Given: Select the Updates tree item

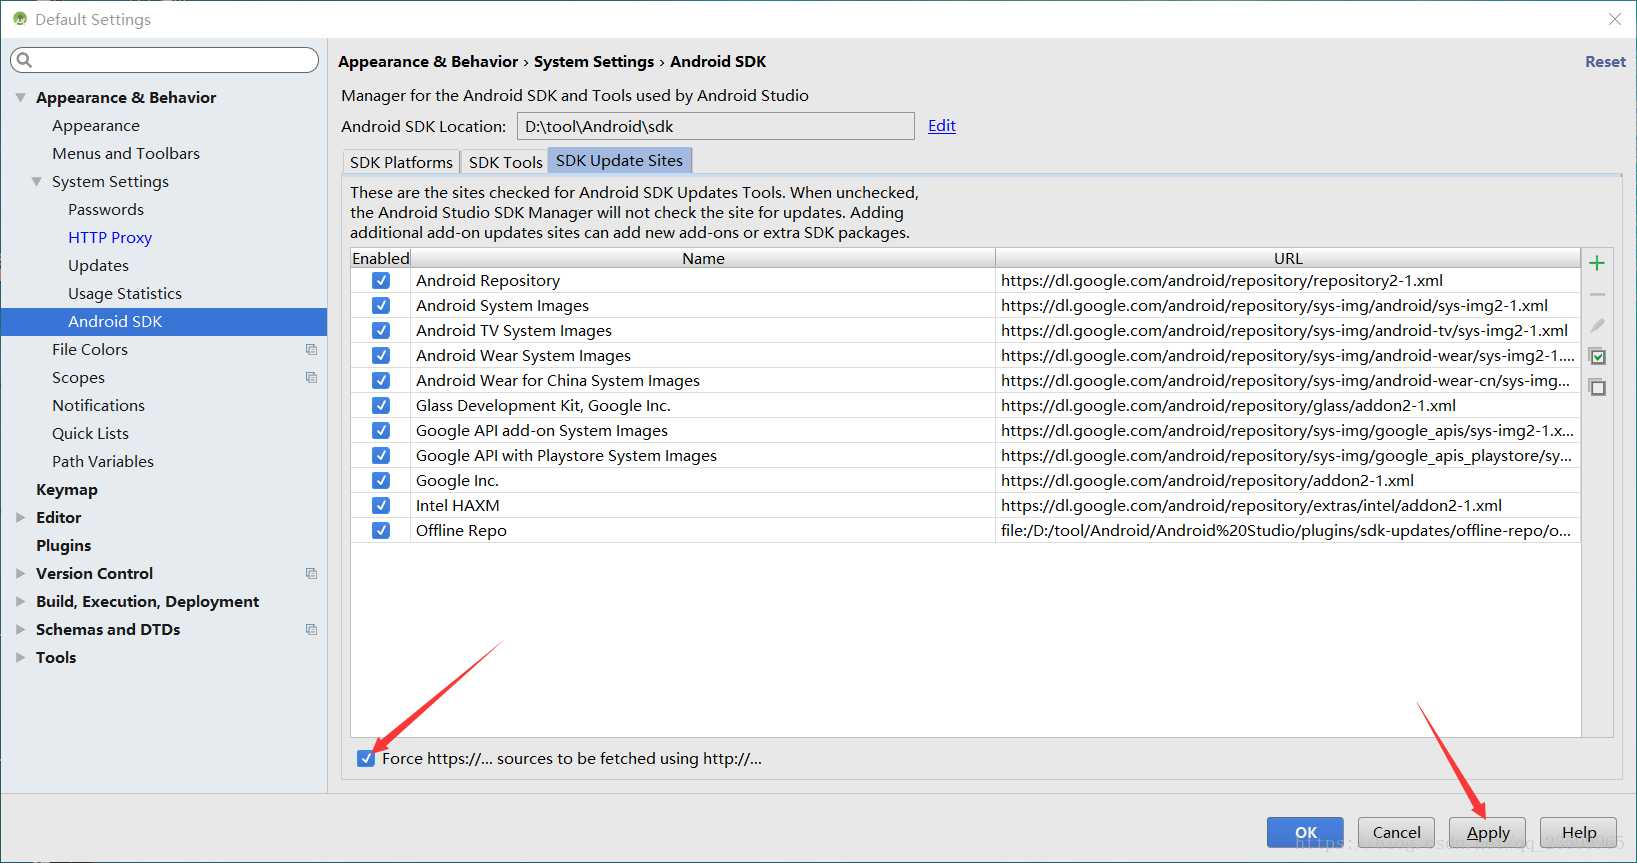Looking at the screenshot, I should click(98, 266).
